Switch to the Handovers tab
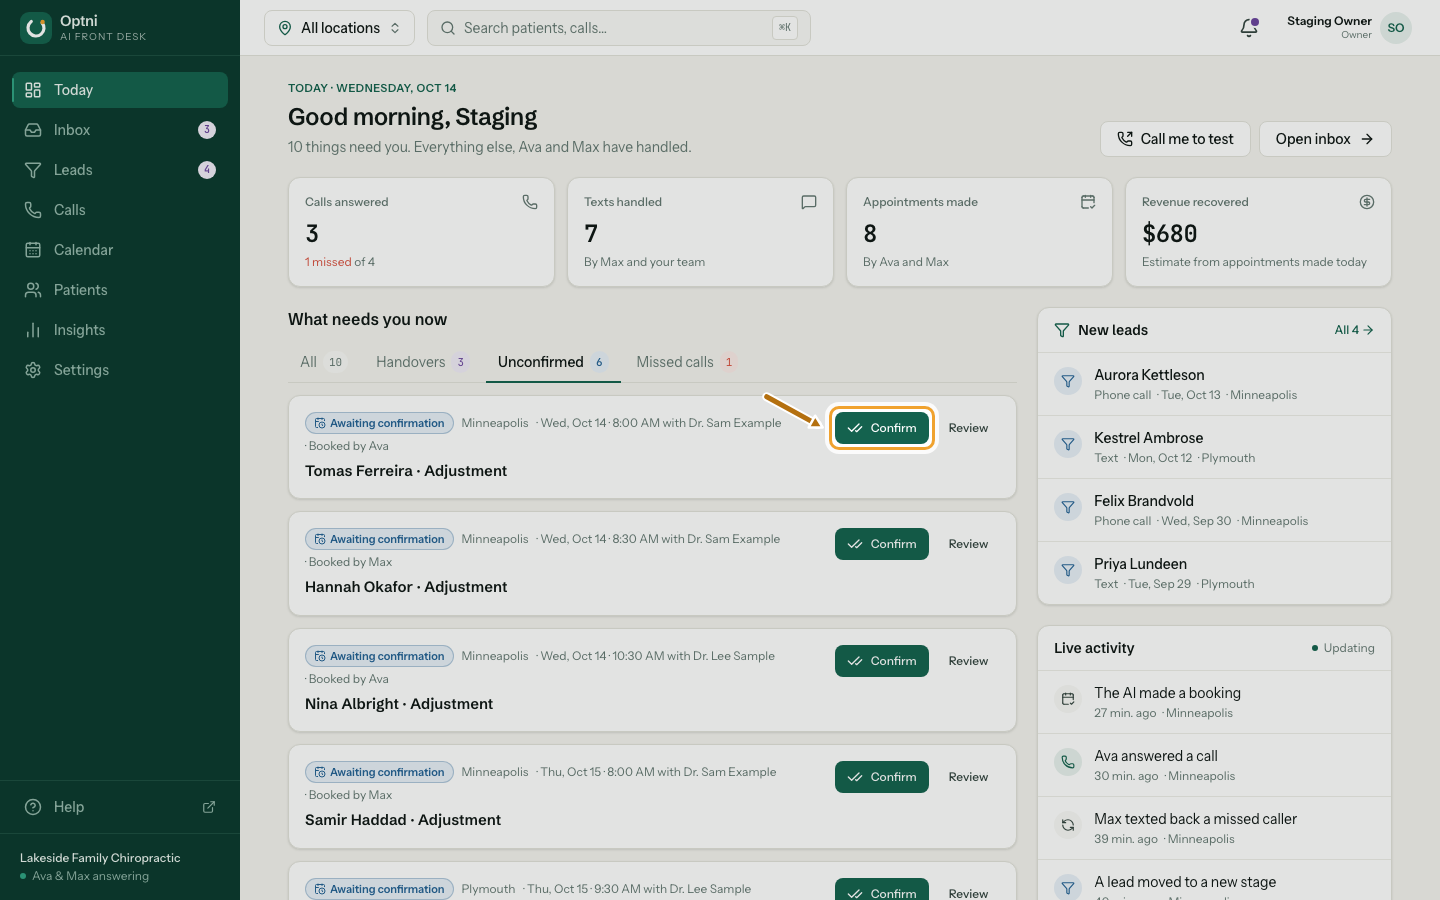The image size is (1440, 900). click(x=421, y=362)
